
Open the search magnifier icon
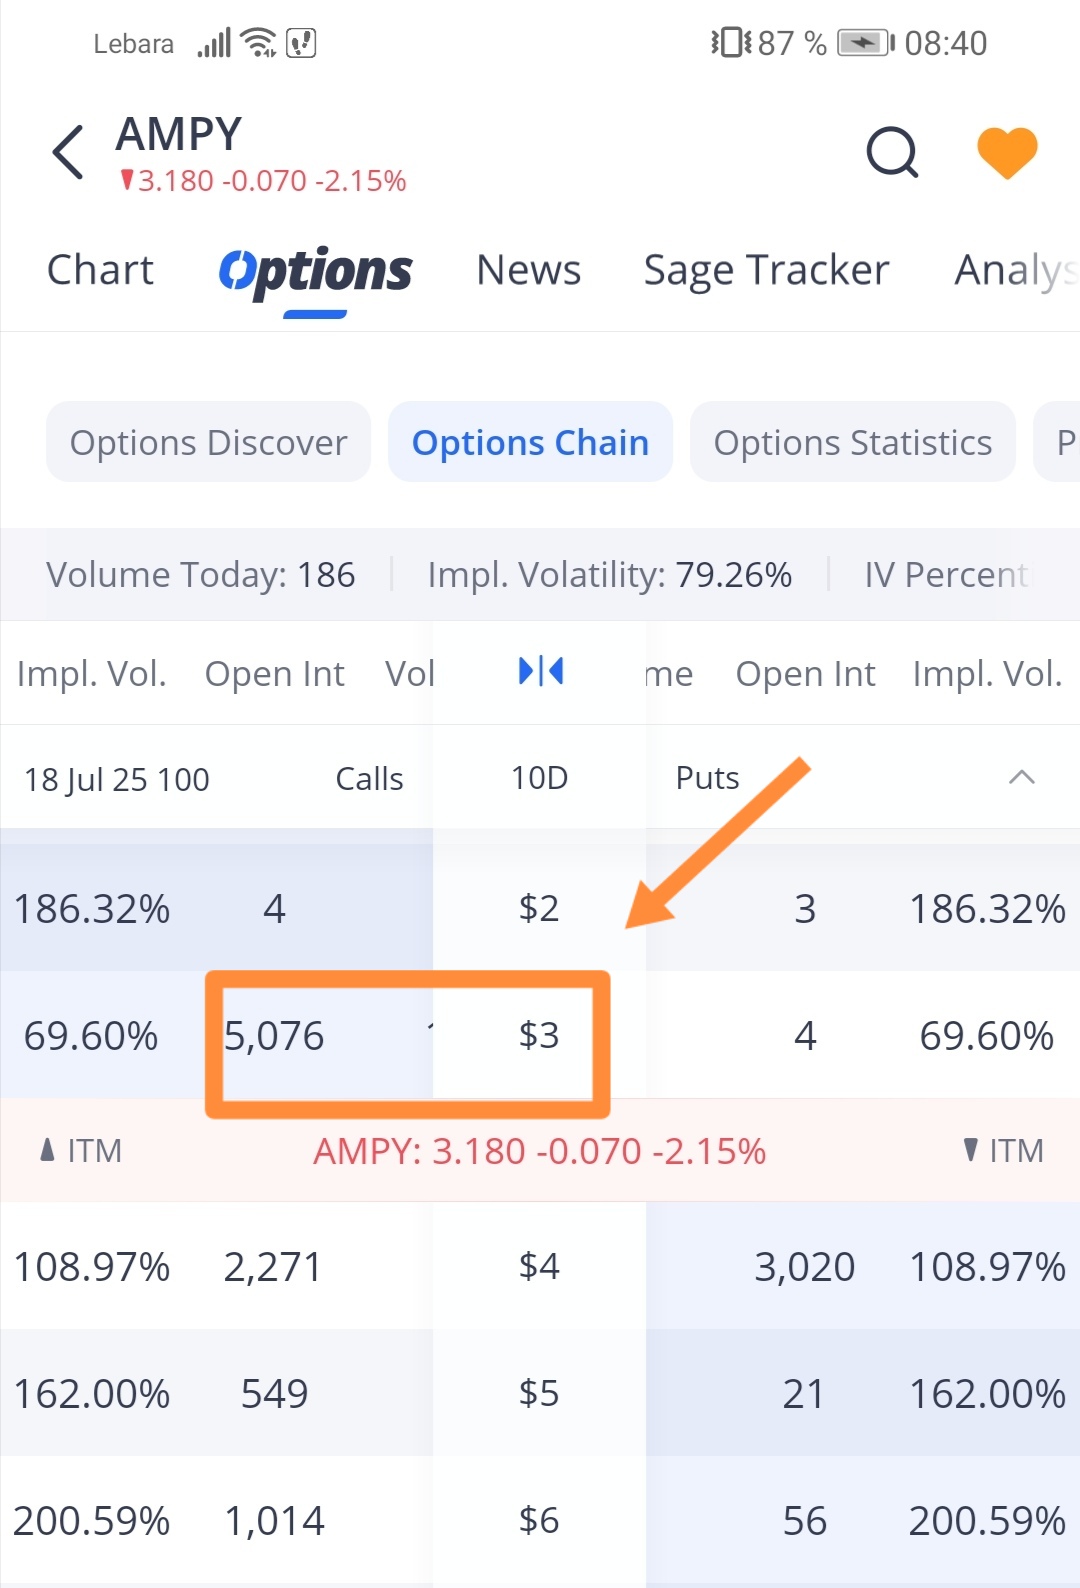click(x=892, y=153)
